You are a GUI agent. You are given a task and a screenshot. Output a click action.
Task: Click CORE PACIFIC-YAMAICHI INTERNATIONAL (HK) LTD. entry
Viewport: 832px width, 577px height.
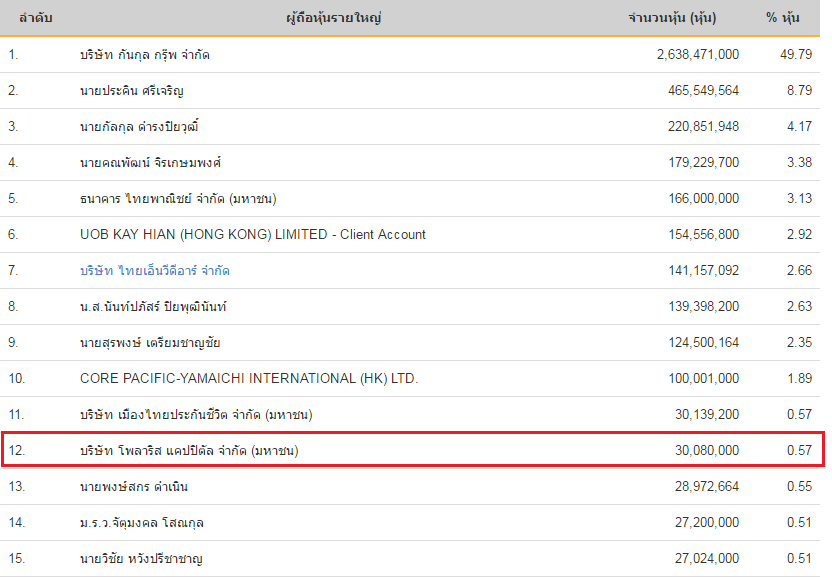coord(249,378)
